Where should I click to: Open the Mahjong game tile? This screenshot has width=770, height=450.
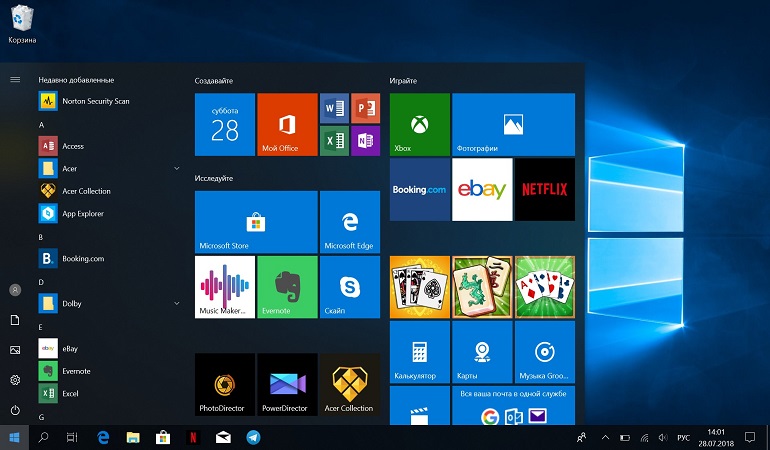click(482, 287)
